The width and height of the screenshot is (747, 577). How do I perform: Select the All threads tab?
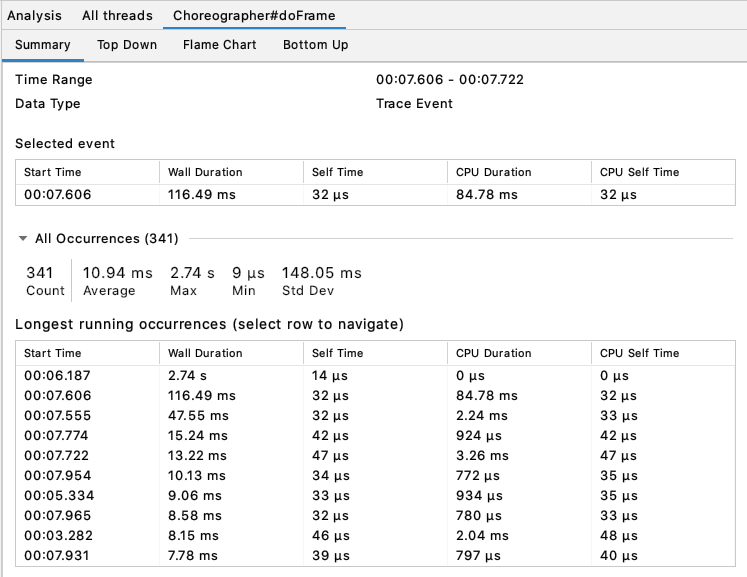(117, 16)
